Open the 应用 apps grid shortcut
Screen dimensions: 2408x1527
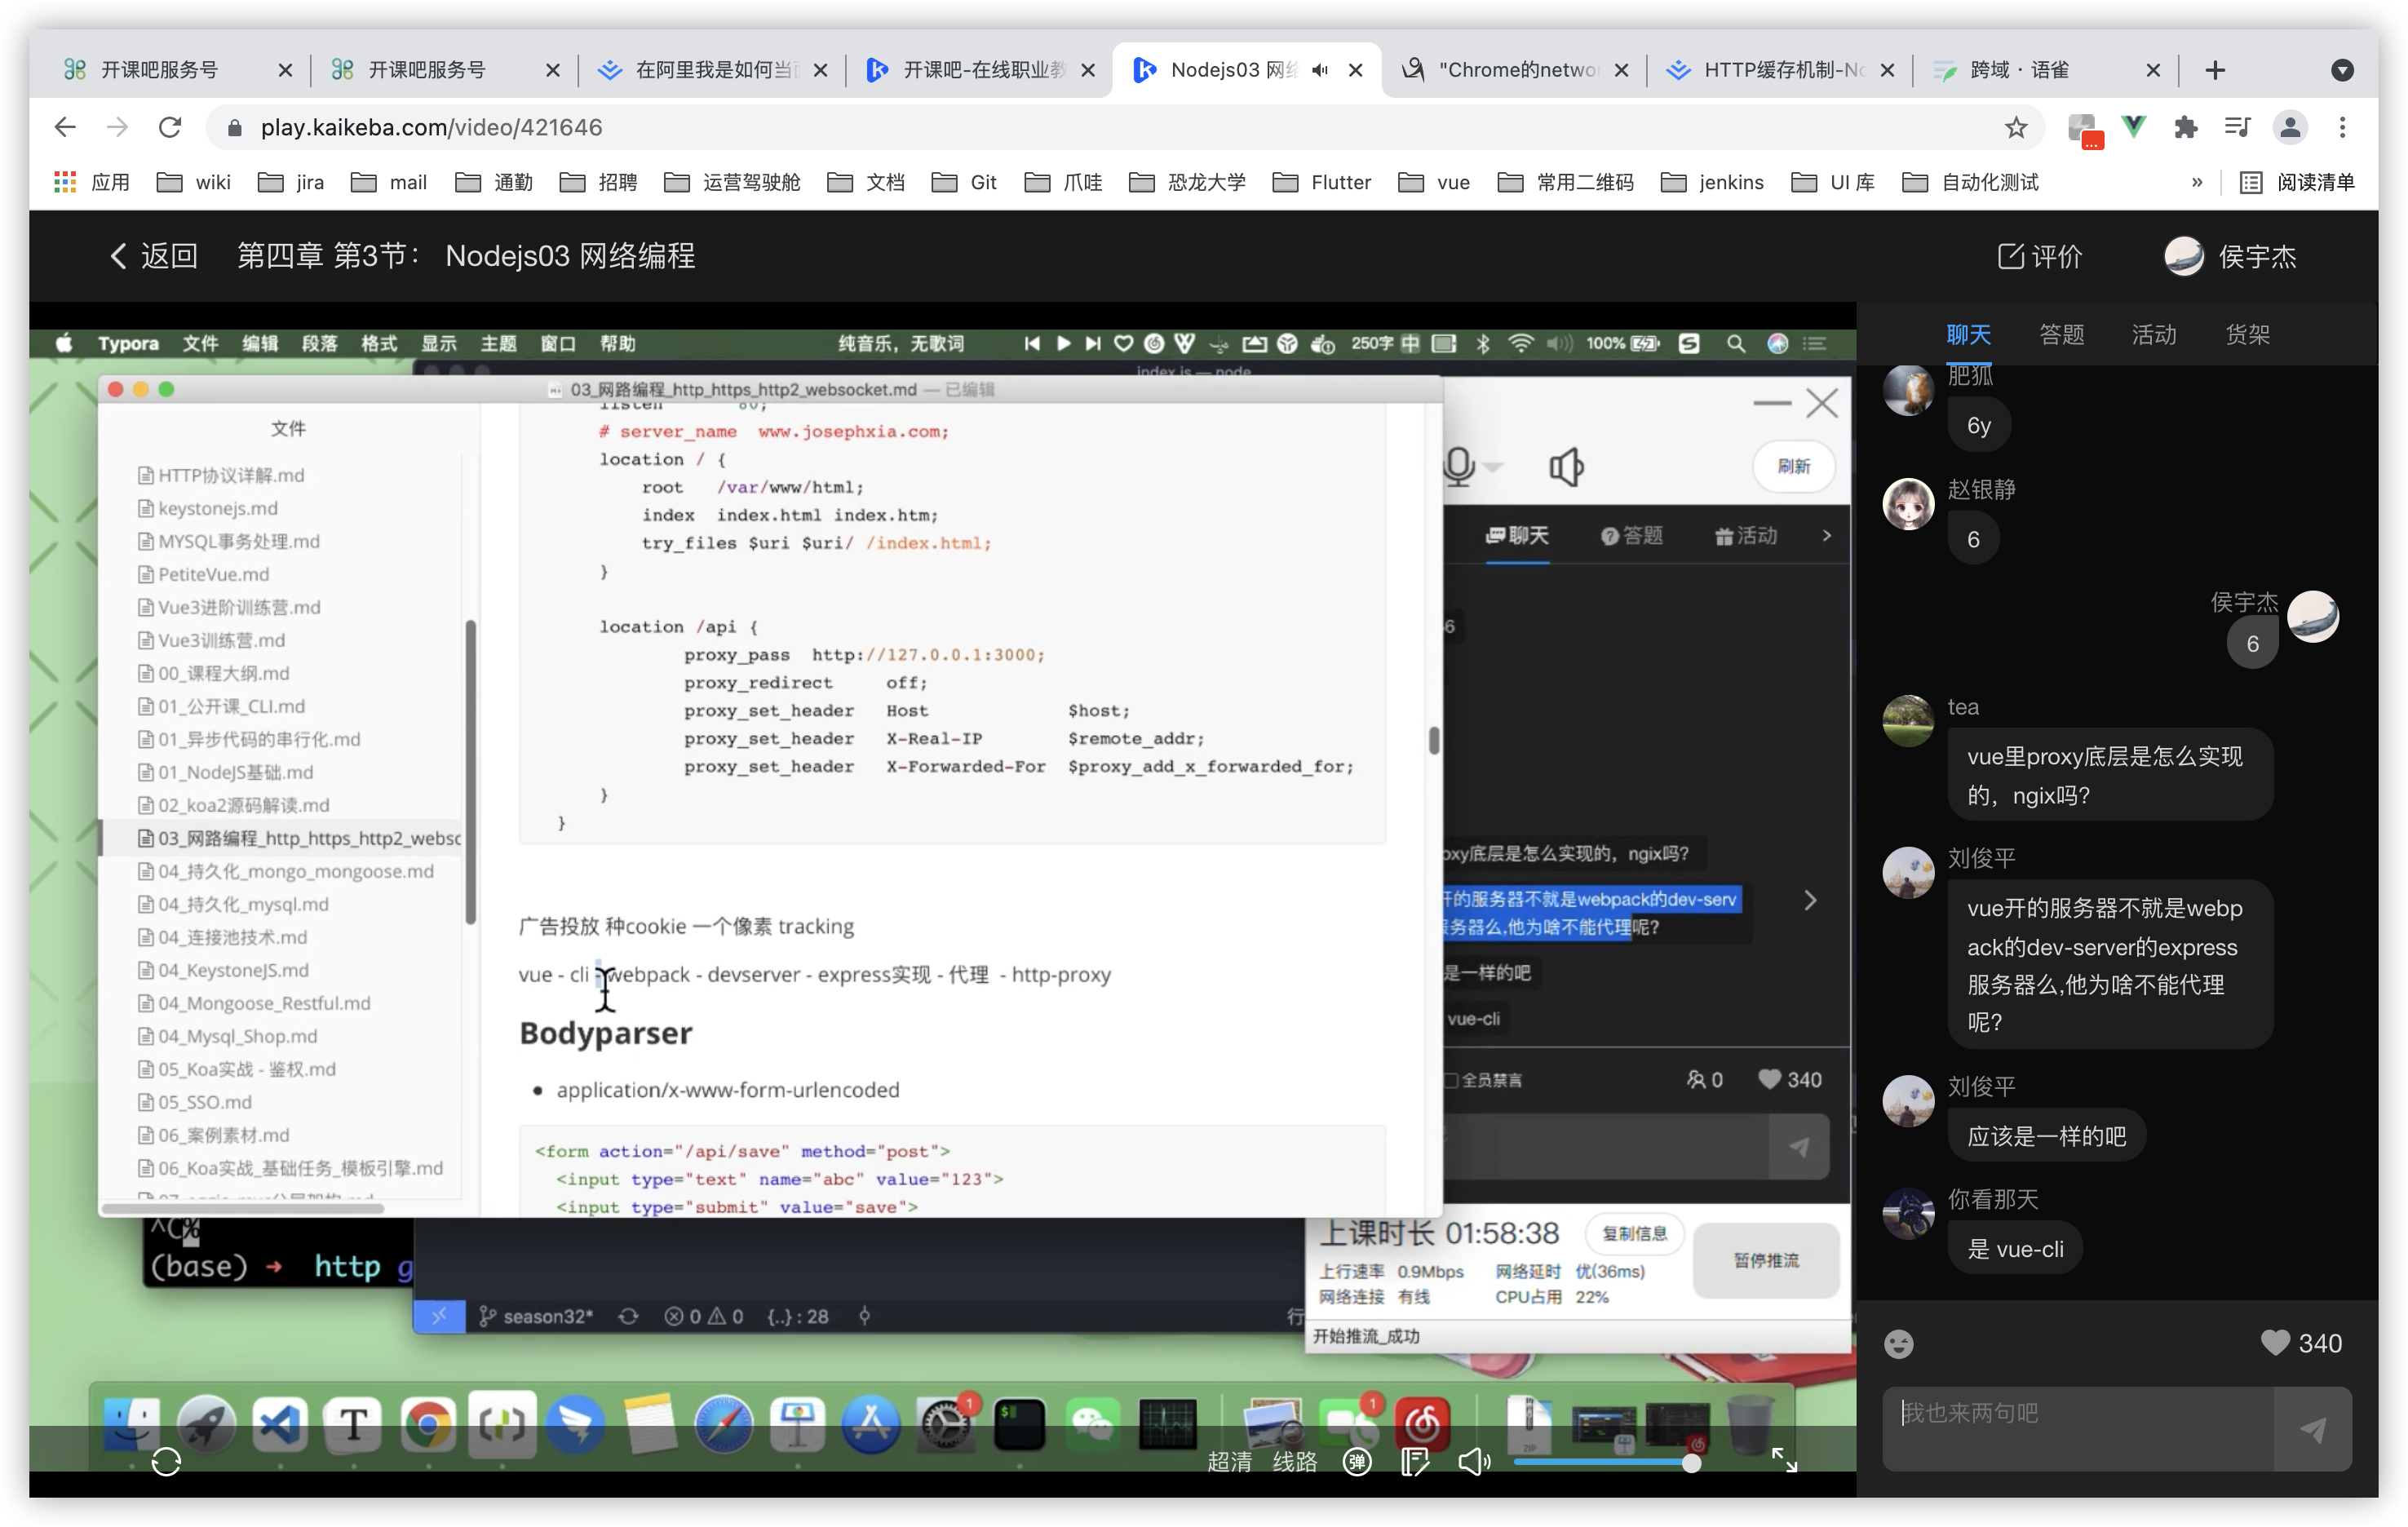point(92,182)
